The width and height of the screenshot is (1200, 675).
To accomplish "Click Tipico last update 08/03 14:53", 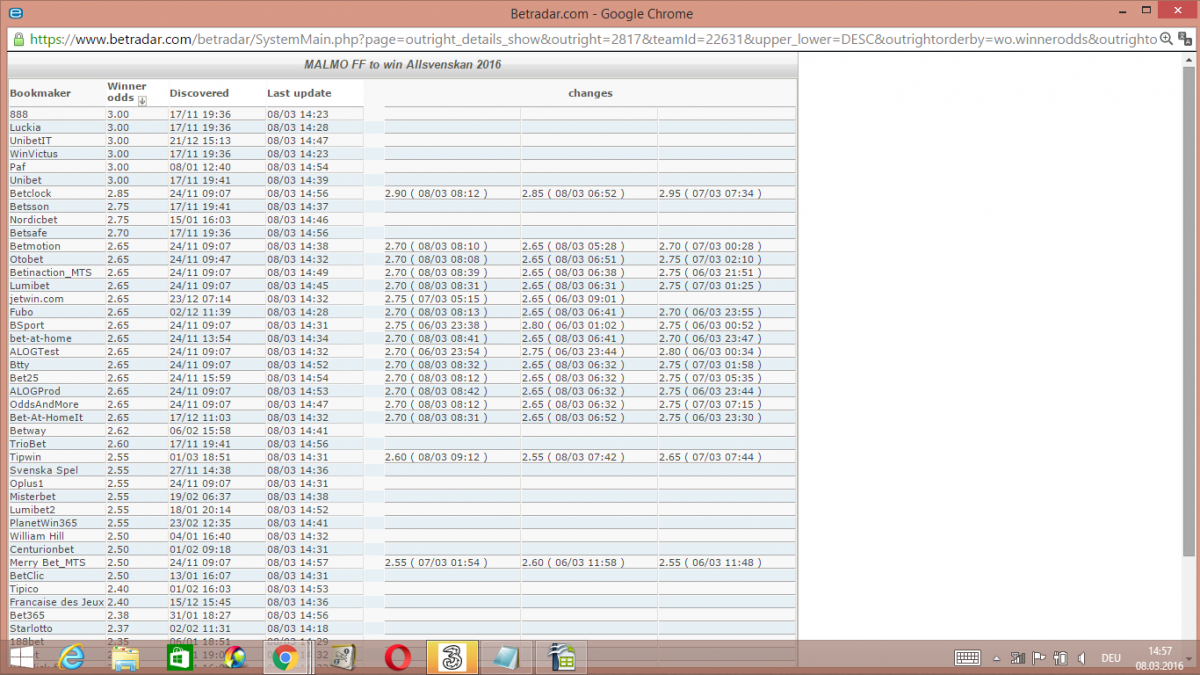I will (298, 589).
